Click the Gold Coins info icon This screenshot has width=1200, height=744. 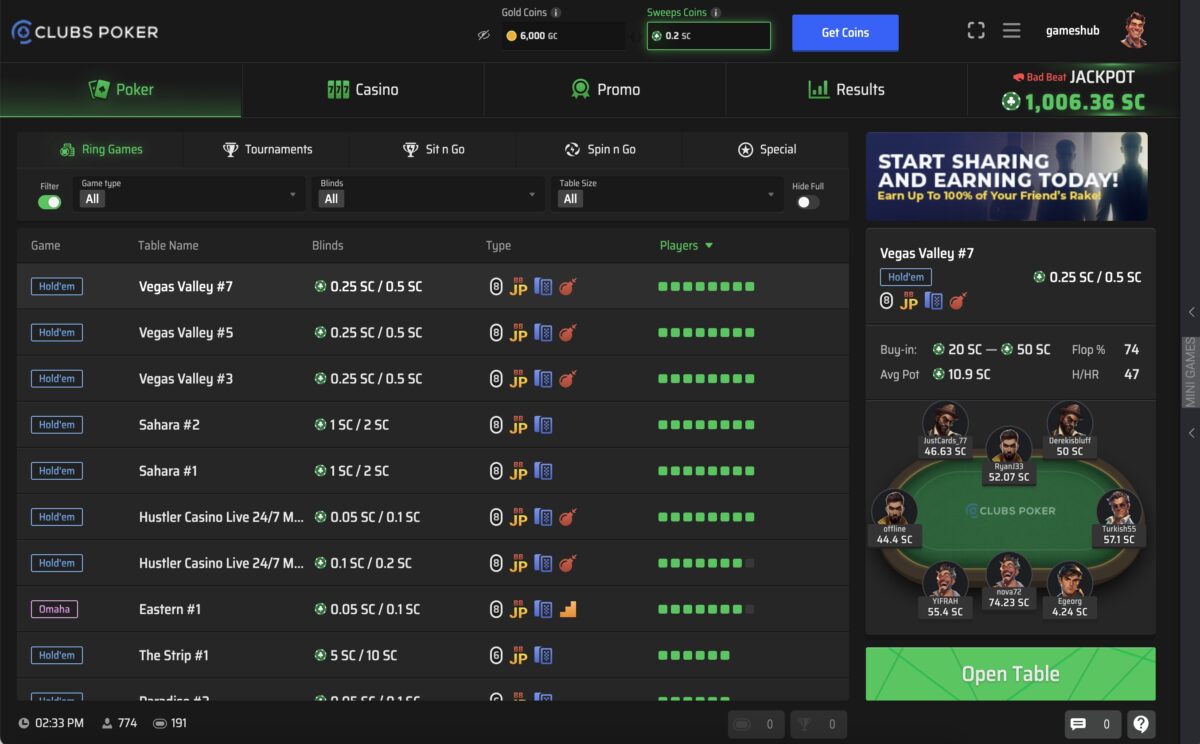(x=556, y=13)
